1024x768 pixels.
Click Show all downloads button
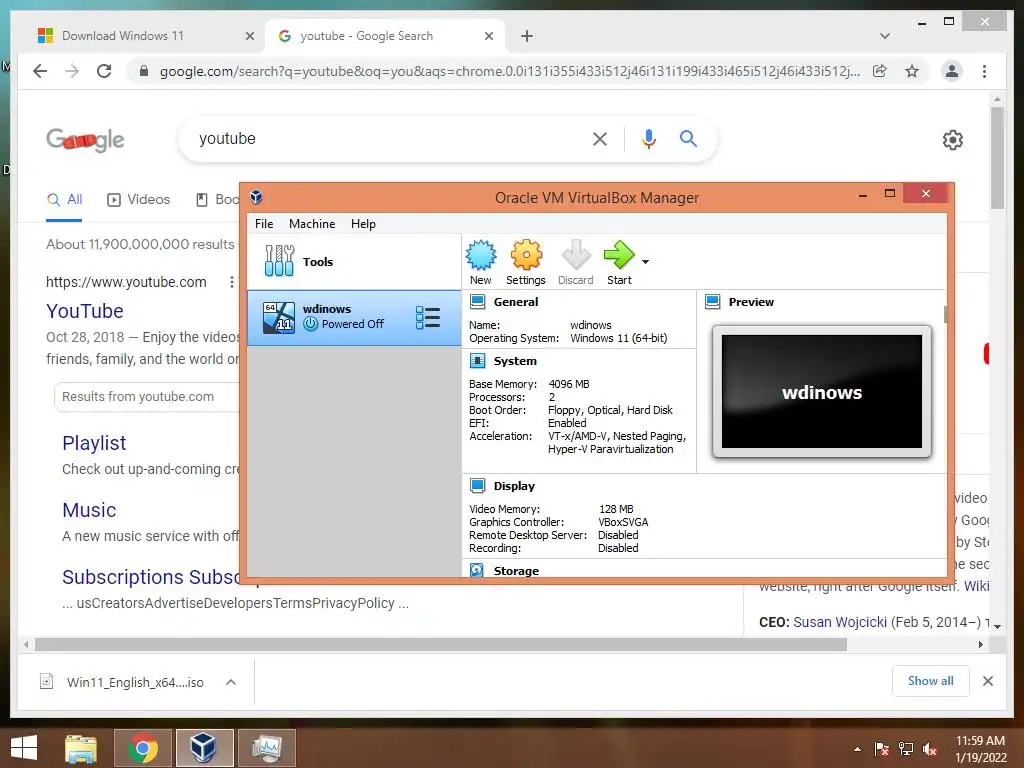tap(931, 681)
